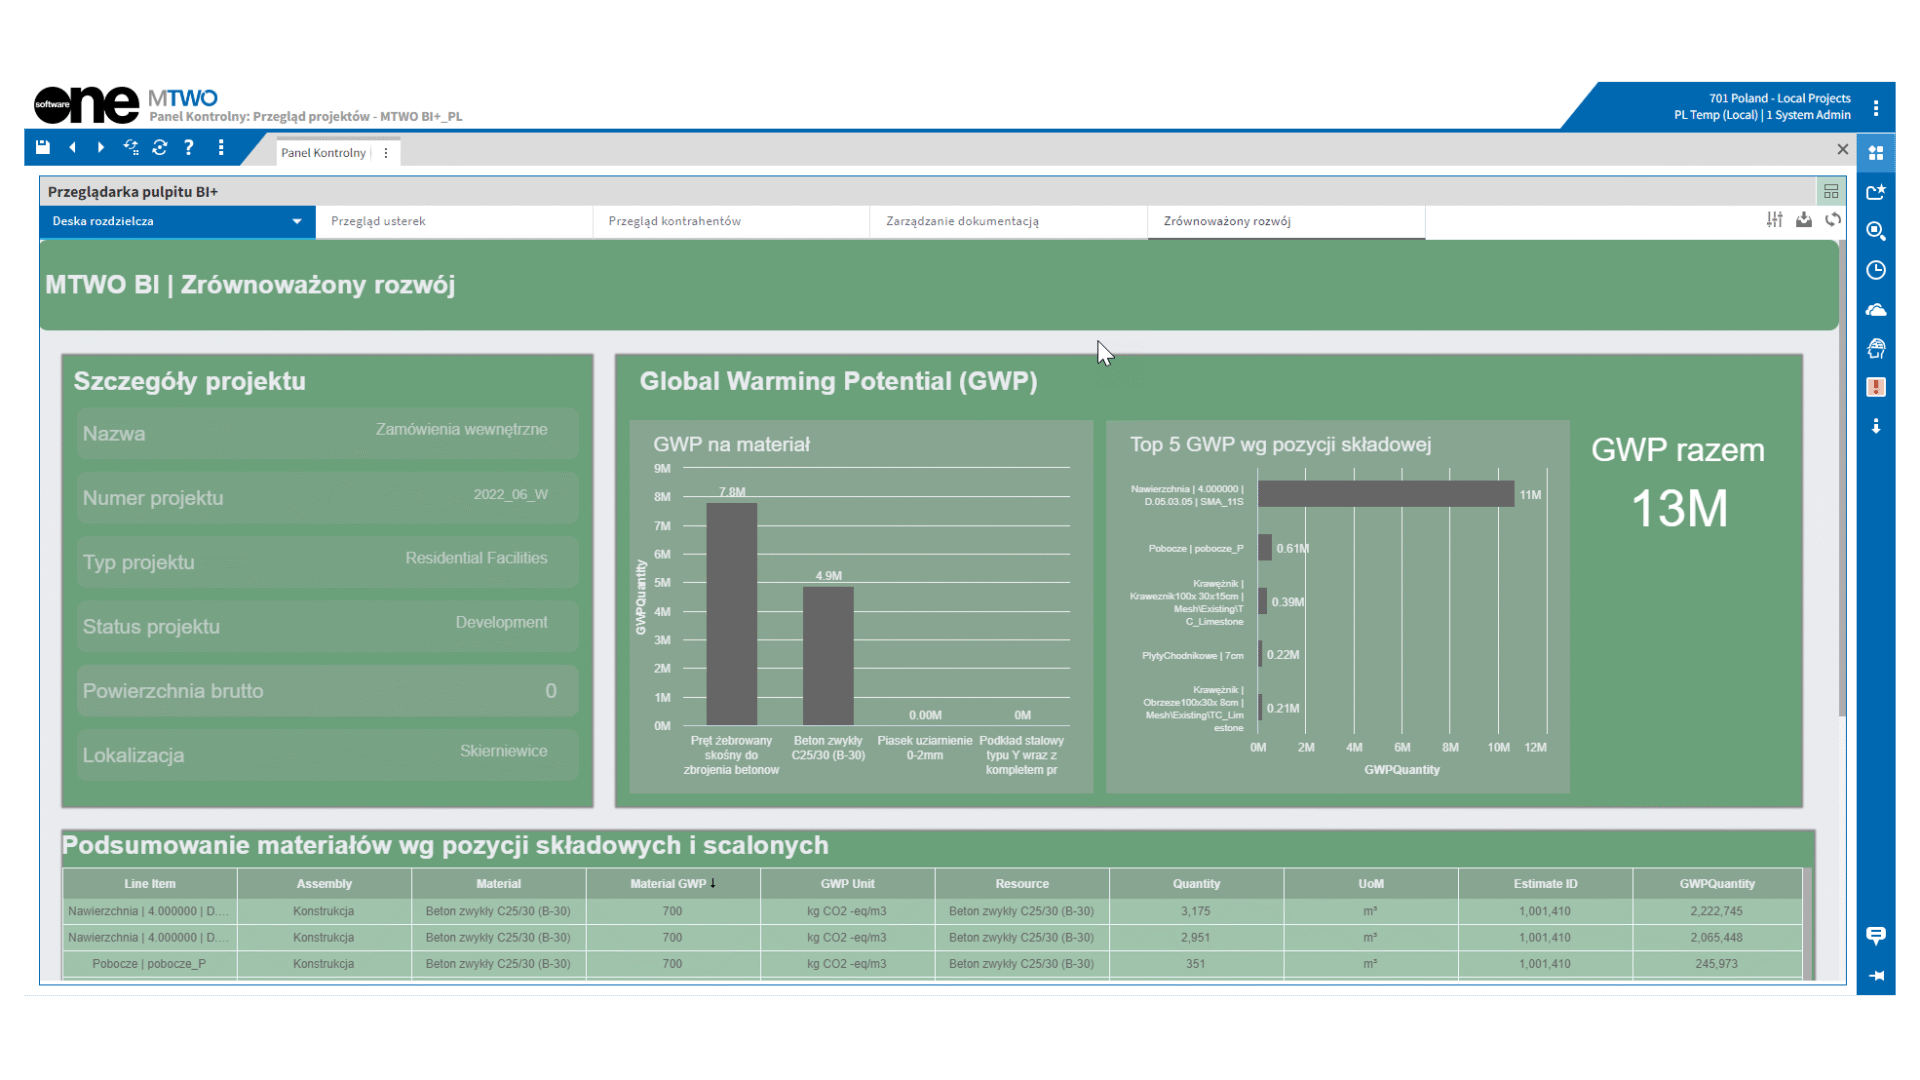Switch to Zarządzanie dokumentacją tab
The width and height of the screenshot is (1920, 1080).
[x=962, y=222]
